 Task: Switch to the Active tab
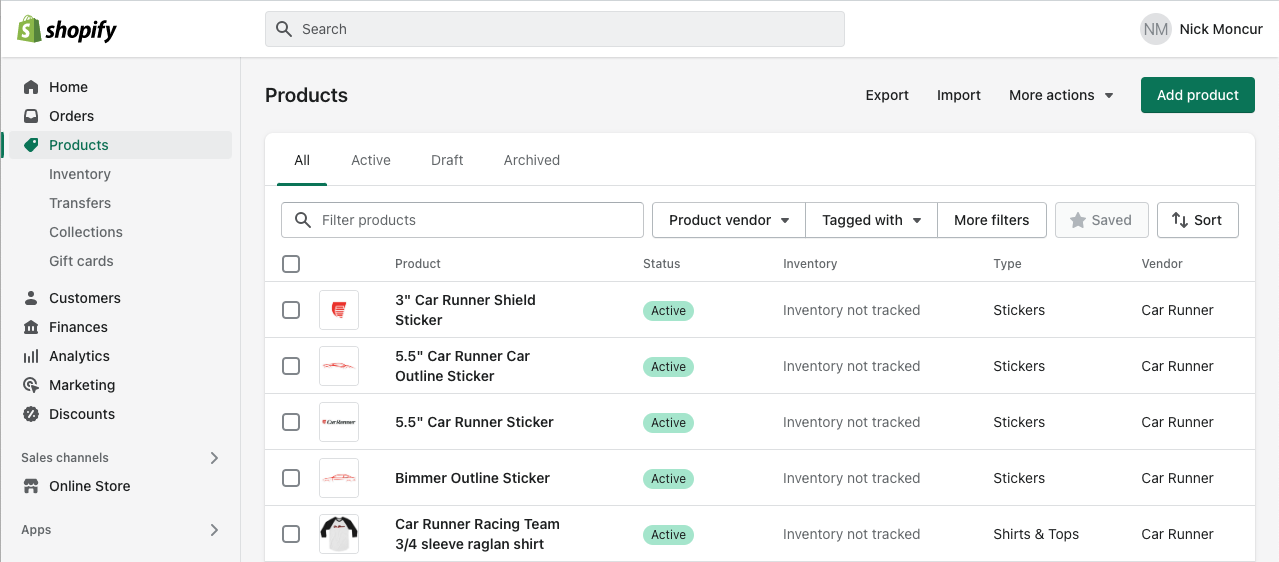(371, 160)
